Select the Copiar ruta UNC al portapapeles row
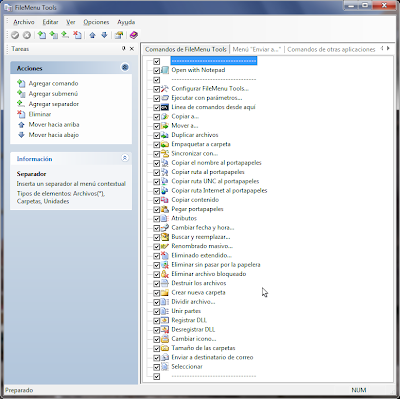Screen dimensions: 400x399 215,181
